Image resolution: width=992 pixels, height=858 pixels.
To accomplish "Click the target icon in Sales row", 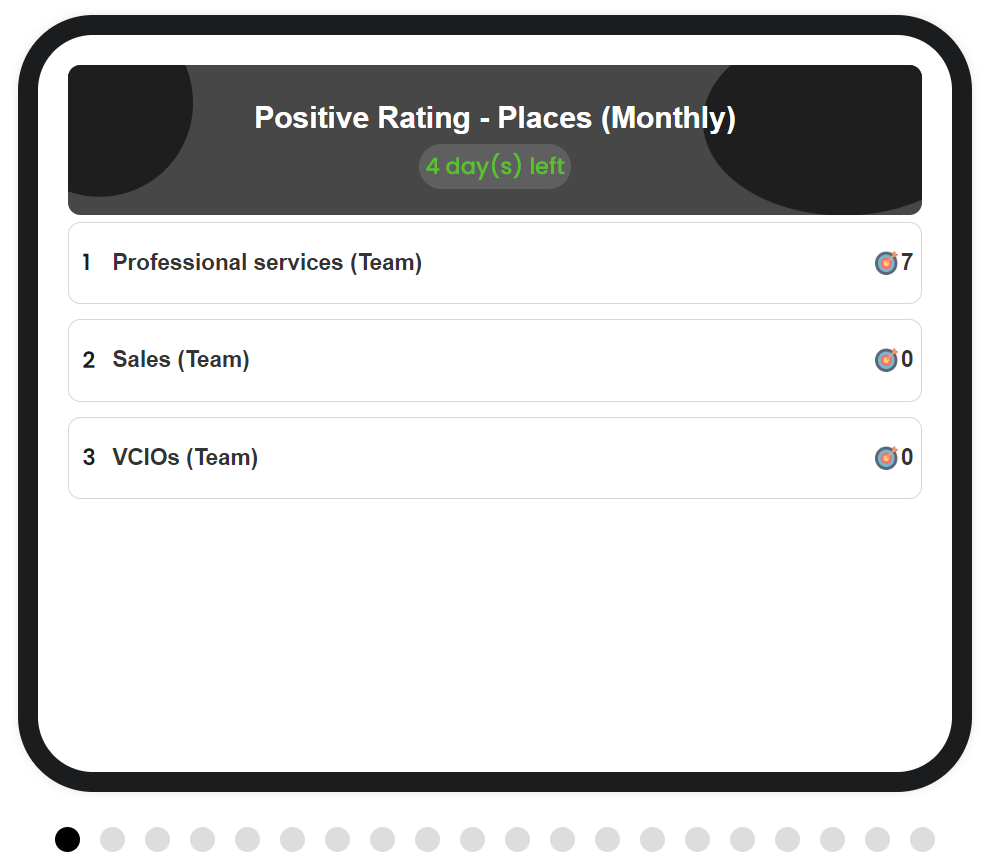I will pos(886,360).
